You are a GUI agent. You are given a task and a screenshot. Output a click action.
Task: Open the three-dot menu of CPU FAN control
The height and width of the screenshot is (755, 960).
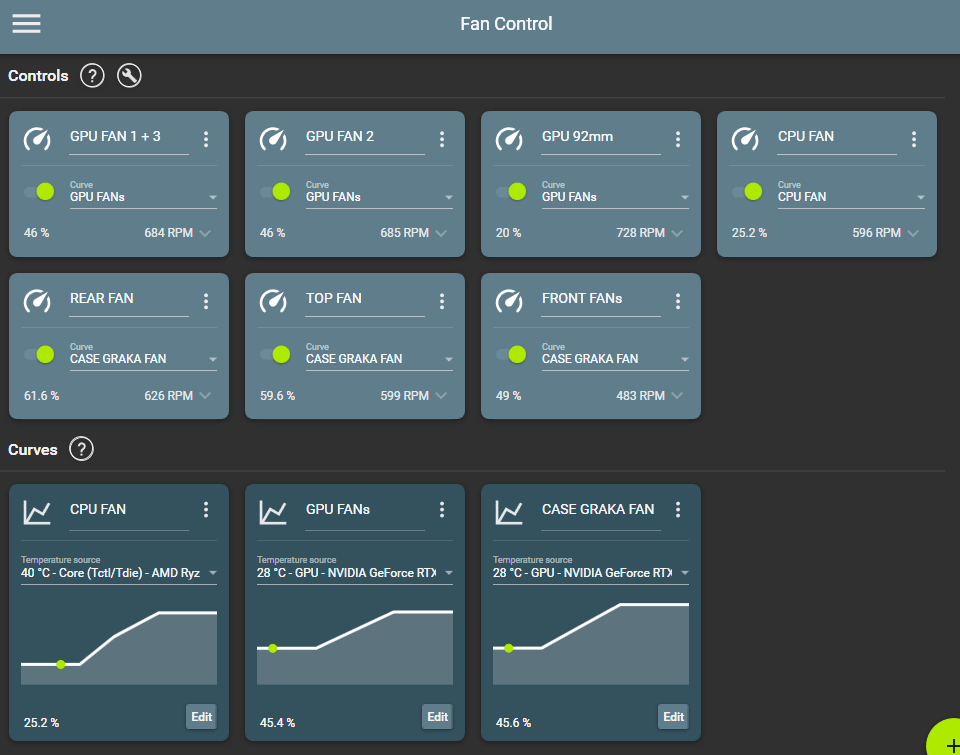point(913,139)
